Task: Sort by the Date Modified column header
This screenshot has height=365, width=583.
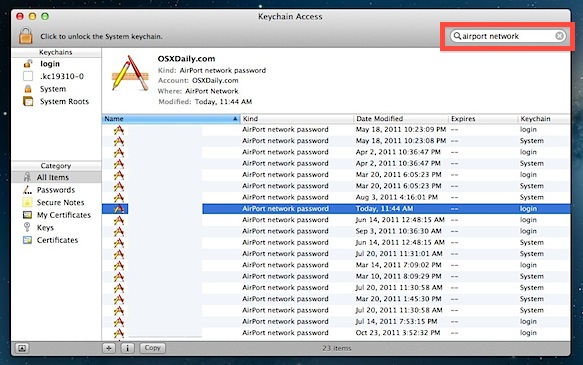Action: tap(401, 119)
